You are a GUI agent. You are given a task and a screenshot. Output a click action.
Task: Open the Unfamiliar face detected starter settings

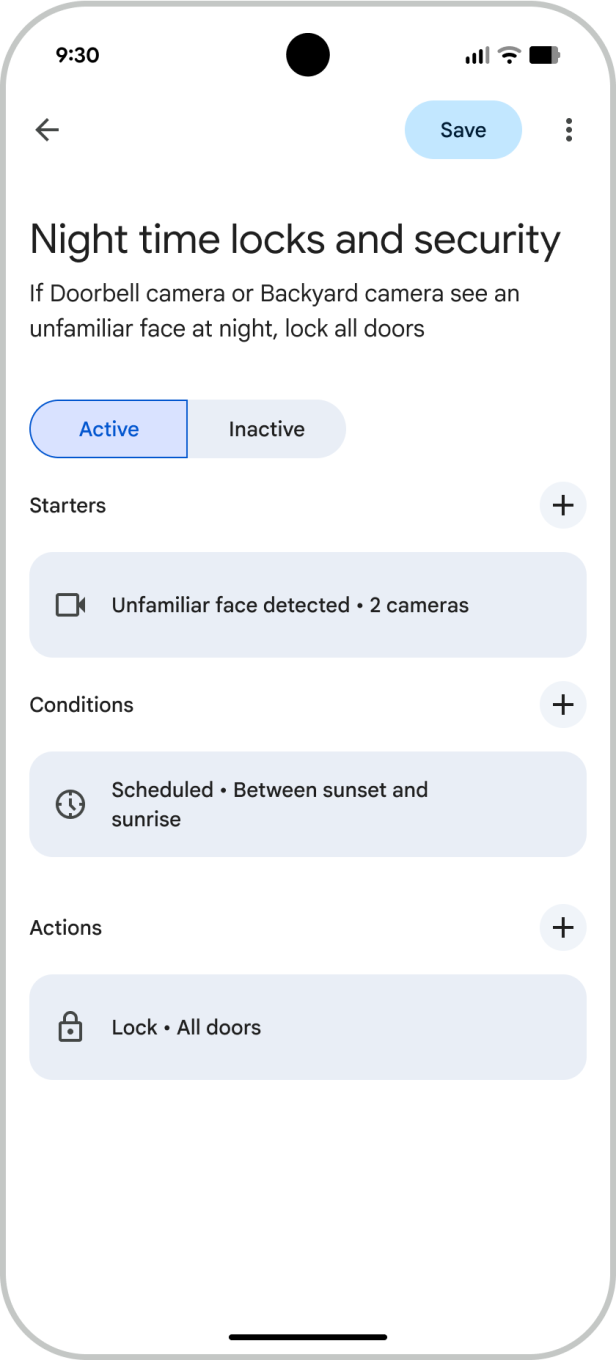(x=308, y=605)
